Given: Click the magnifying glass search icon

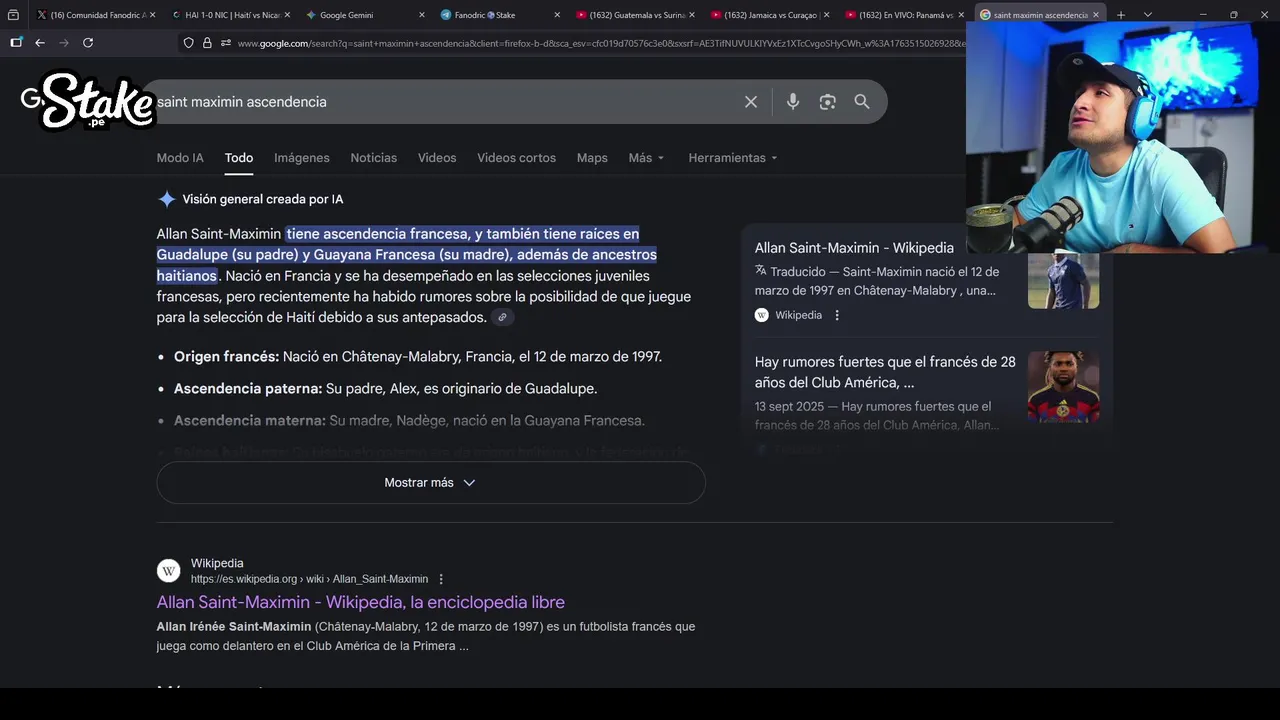Looking at the screenshot, I should [x=862, y=102].
